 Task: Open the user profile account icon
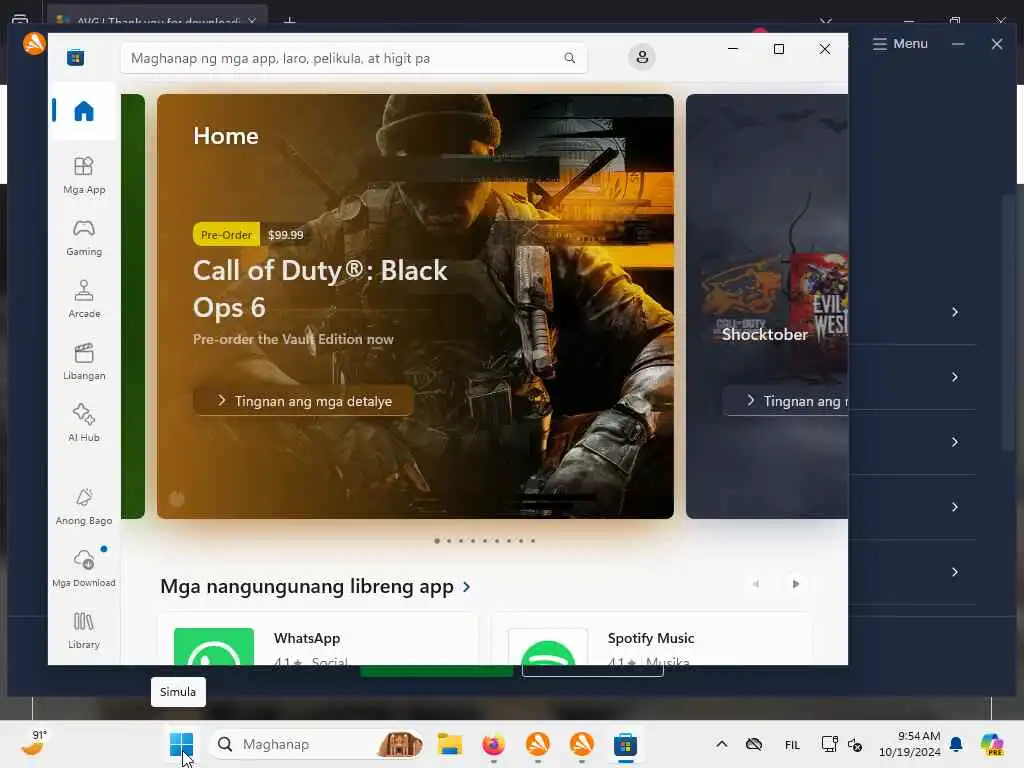pos(642,57)
